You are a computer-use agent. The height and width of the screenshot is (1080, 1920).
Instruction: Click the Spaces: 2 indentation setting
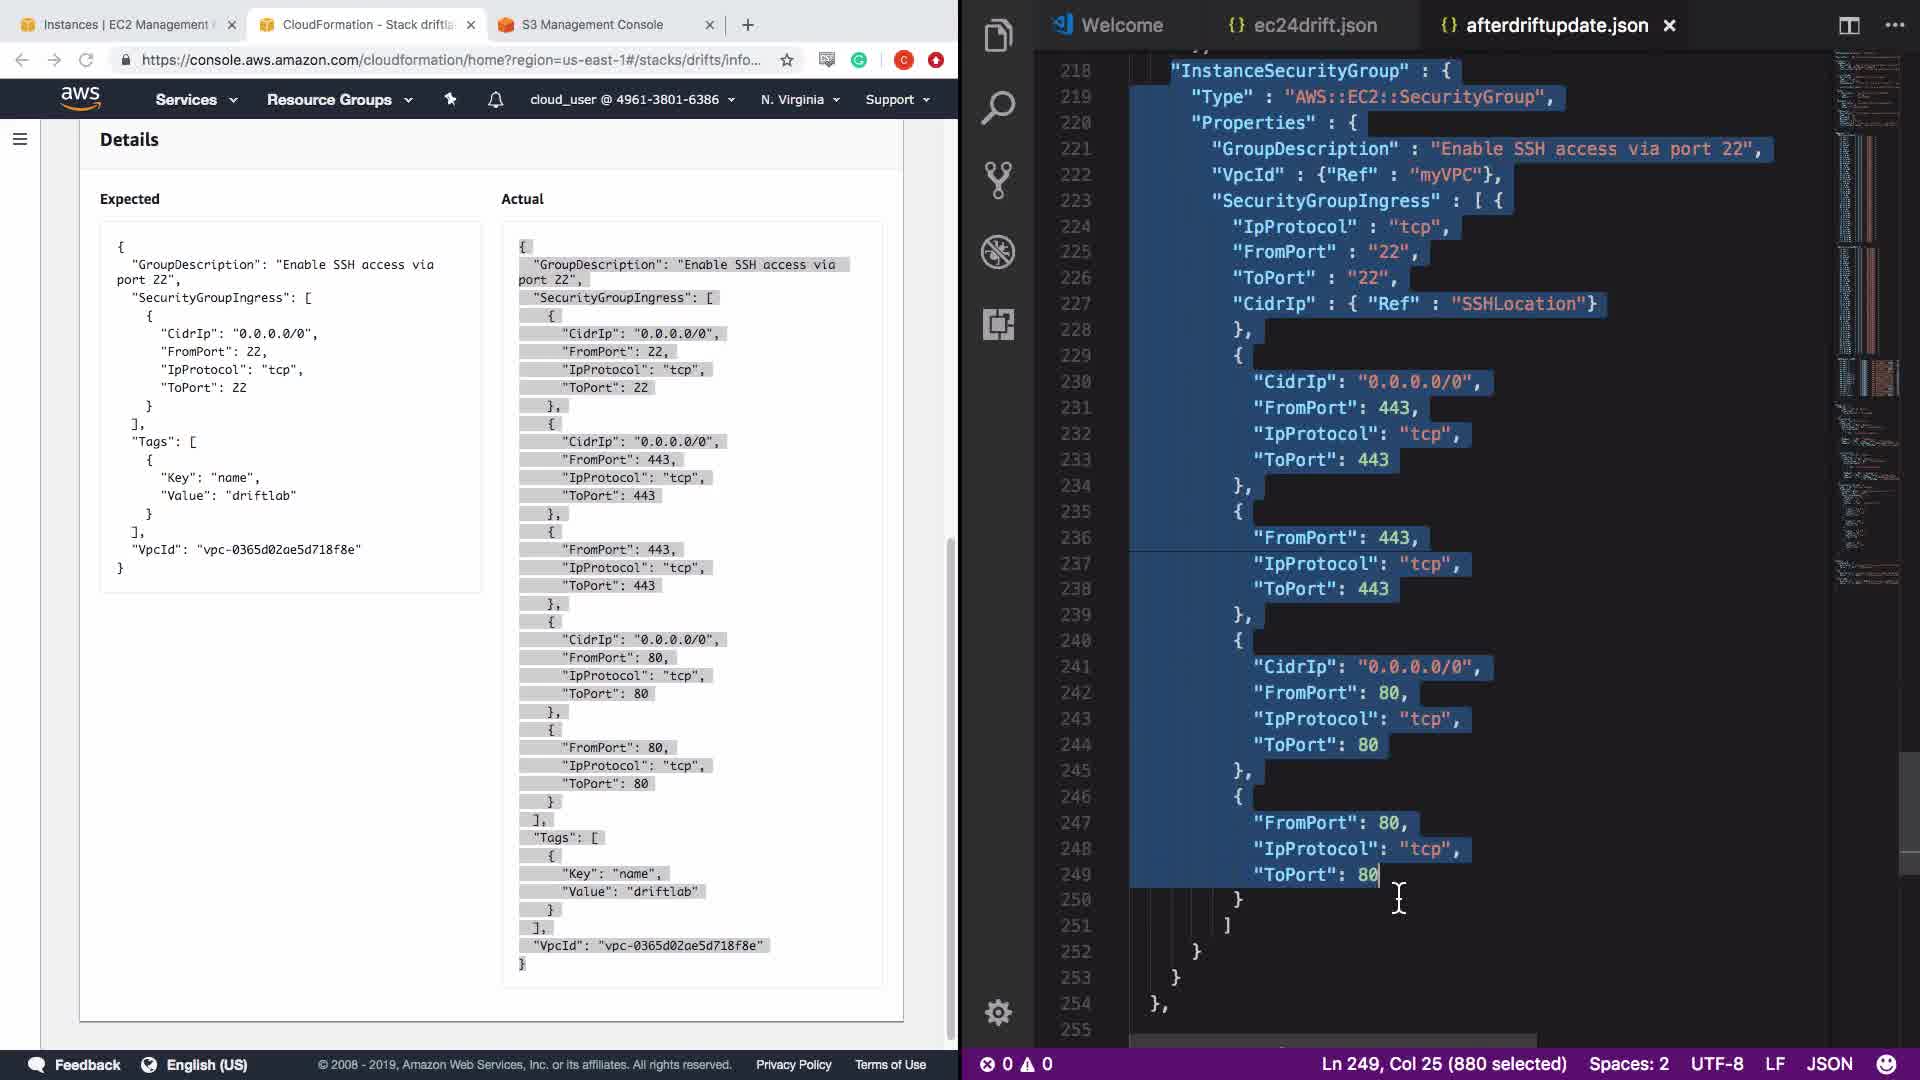pos(1628,1064)
